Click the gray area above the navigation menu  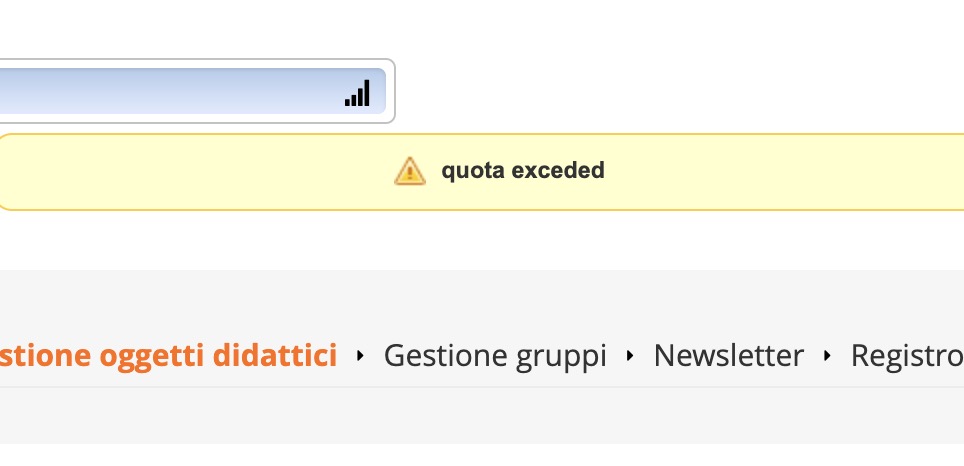pyautogui.click(x=480, y=298)
